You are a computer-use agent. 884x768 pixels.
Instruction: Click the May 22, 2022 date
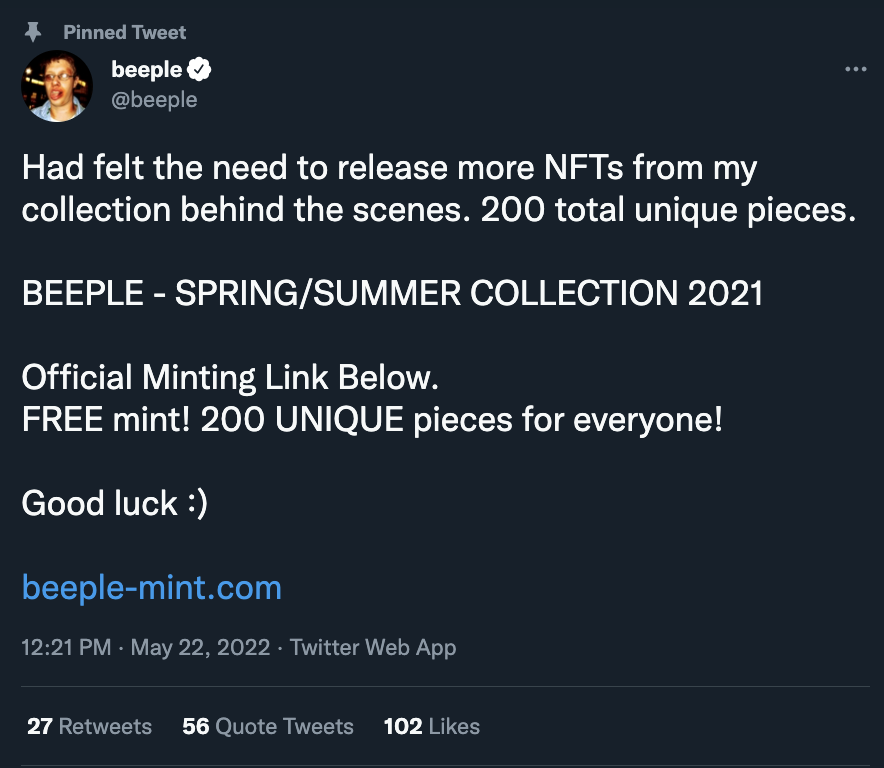pyautogui.click(x=200, y=647)
